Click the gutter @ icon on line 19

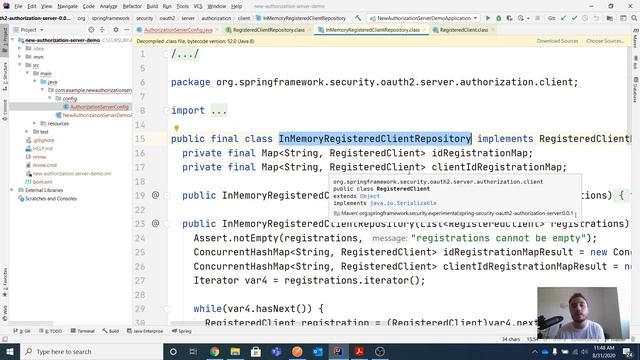coord(156,195)
